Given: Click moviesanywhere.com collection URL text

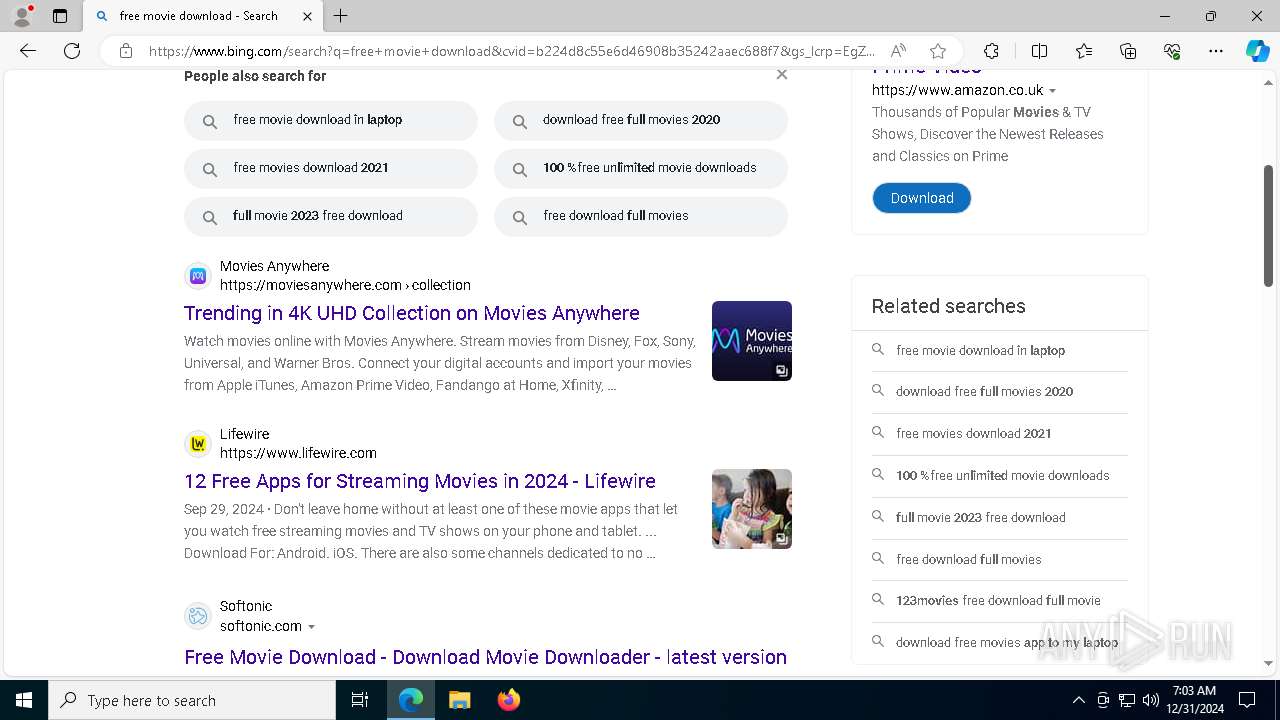Looking at the screenshot, I should click(x=345, y=285).
